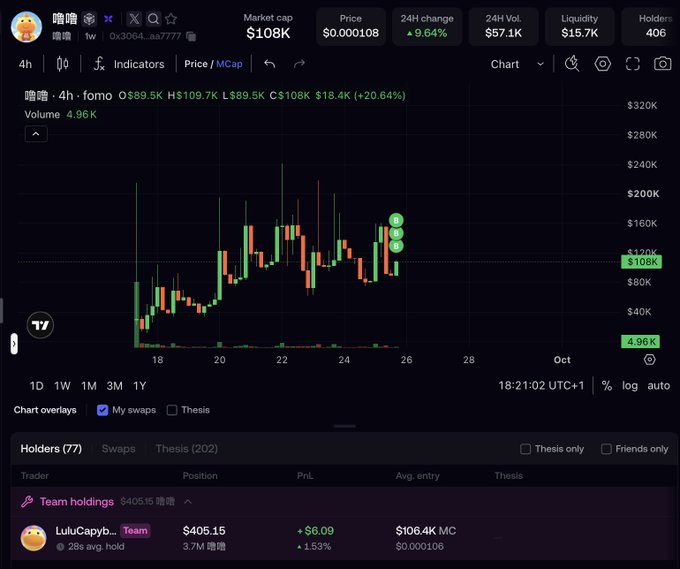The image size is (680, 569).
Task: Click the 4.96K volume axis label
Action: click(641, 341)
